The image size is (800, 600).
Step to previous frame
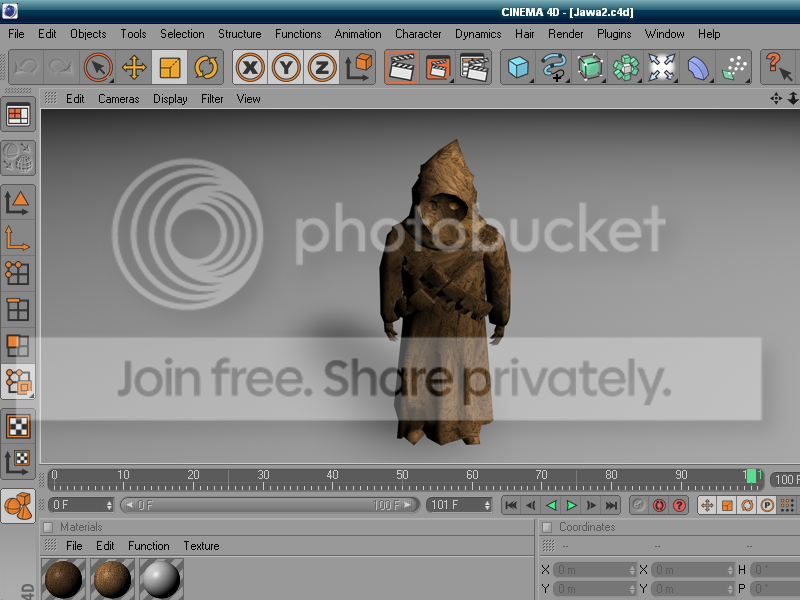pyautogui.click(x=531, y=505)
